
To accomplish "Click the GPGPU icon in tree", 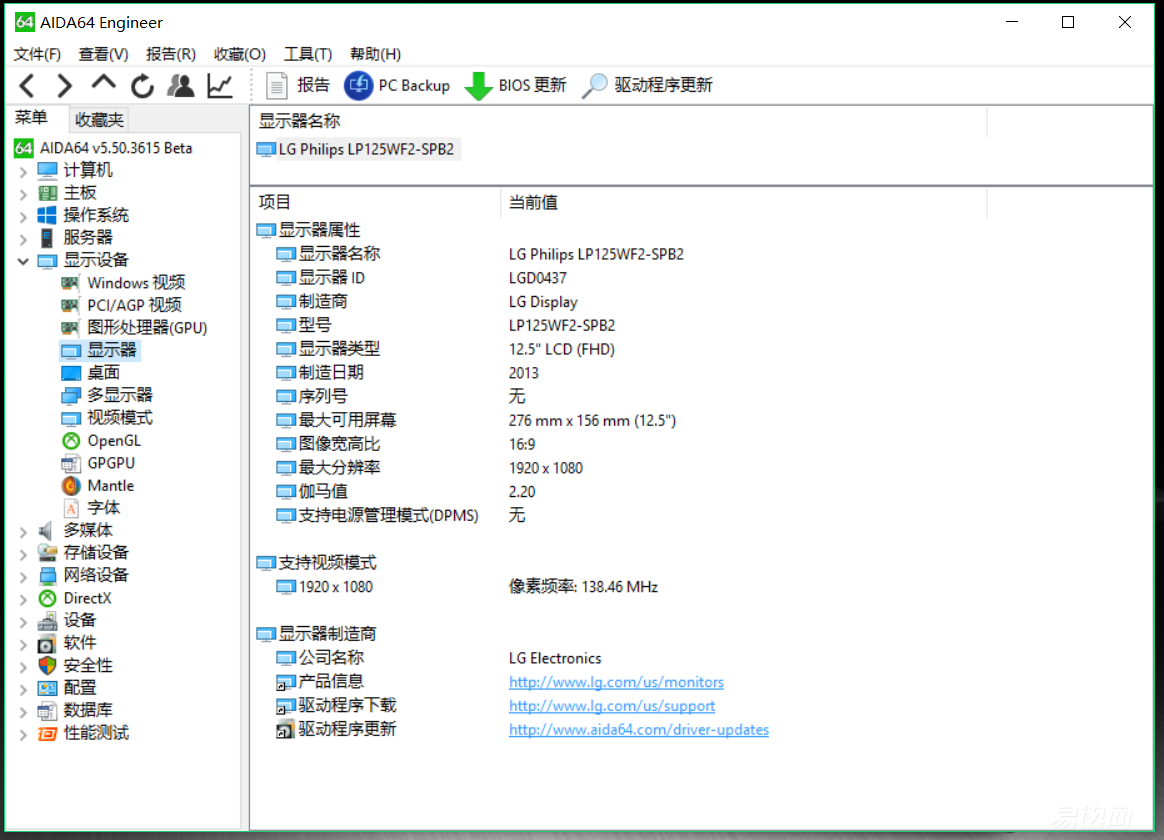I will coord(71,464).
